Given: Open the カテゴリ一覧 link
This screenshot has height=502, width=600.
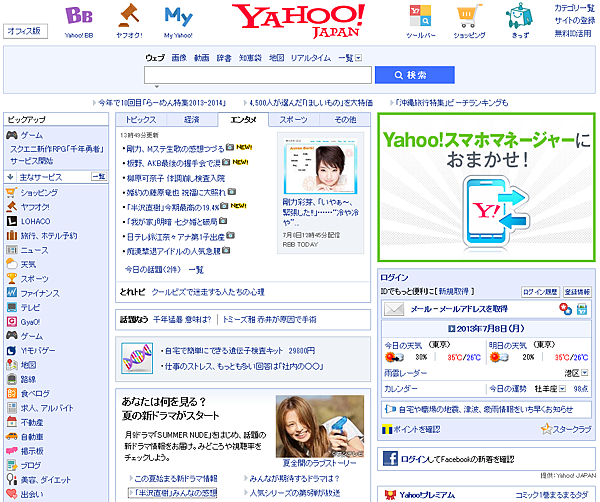Looking at the screenshot, I should (x=574, y=8).
